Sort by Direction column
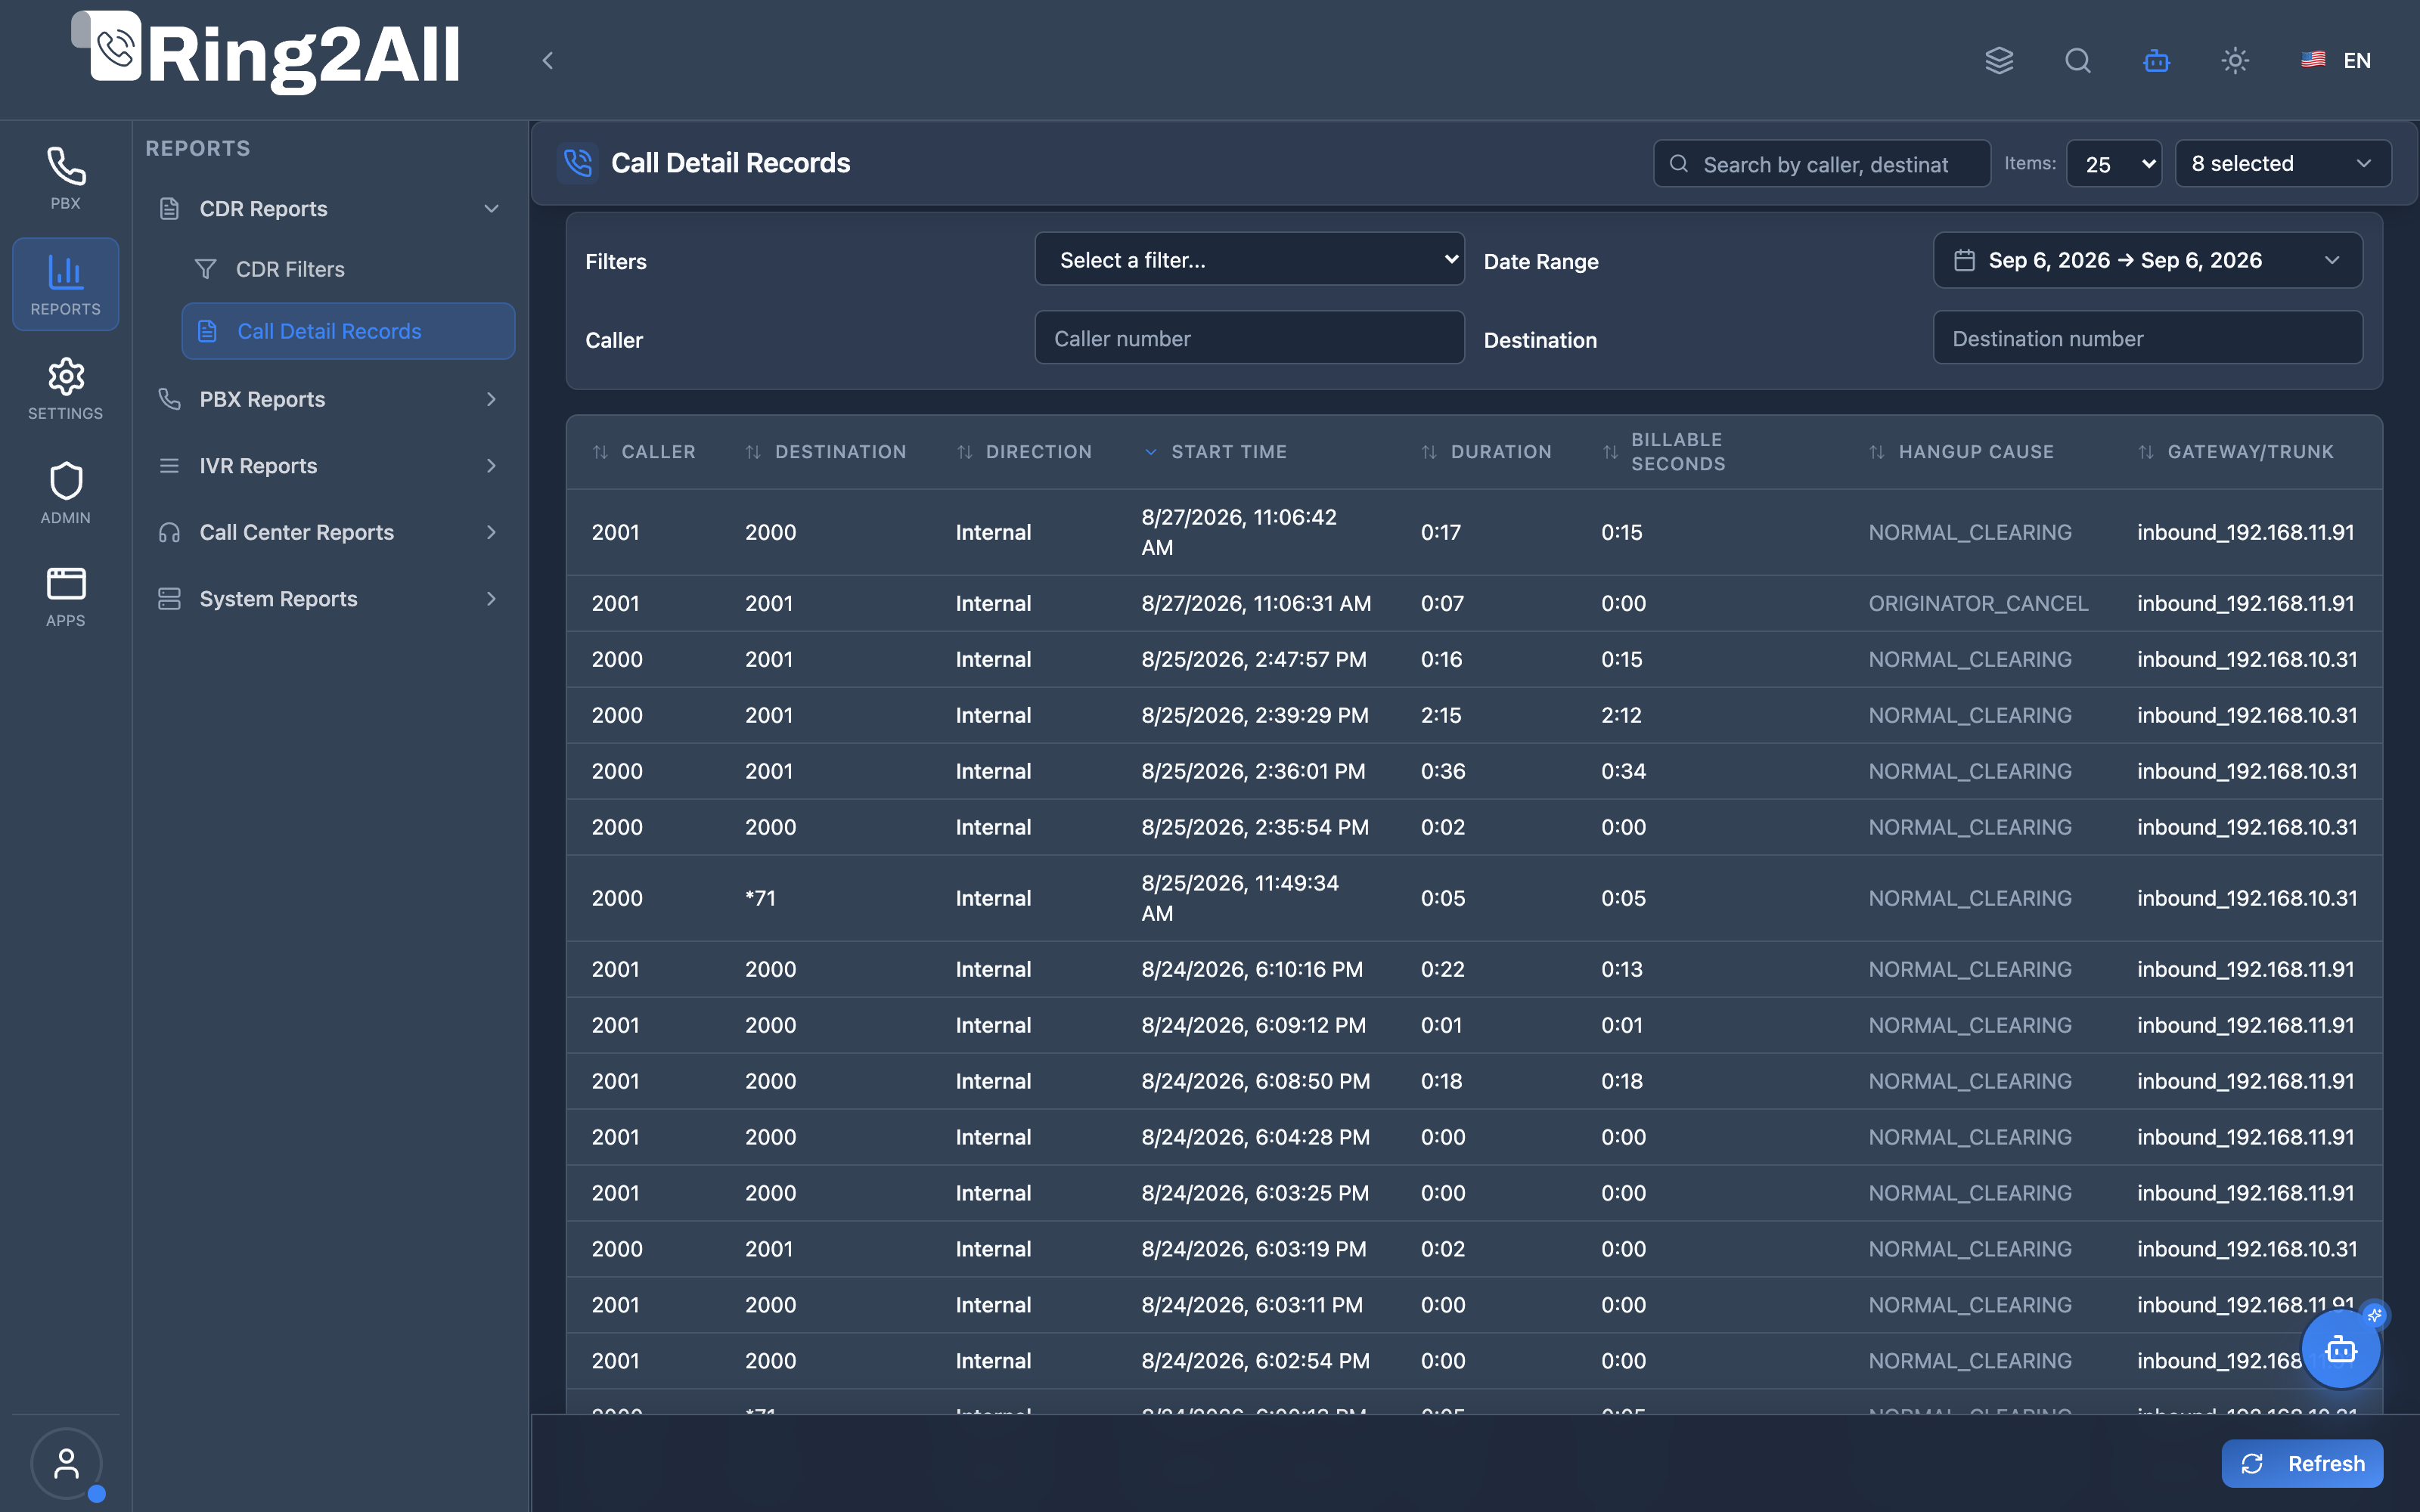This screenshot has height=1512, width=2420. click(x=1024, y=452)
